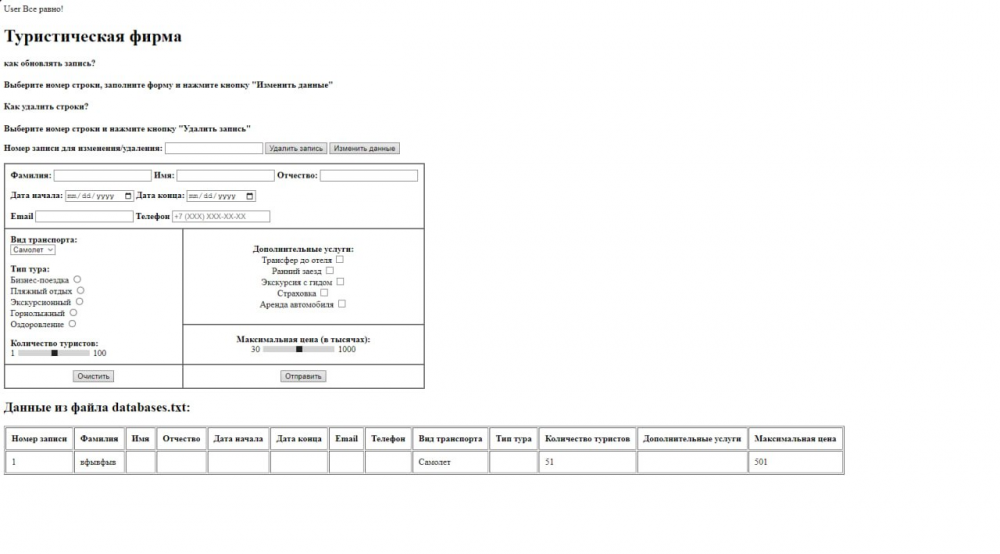Enable Аренда автомобиля checkbox

[x=342, y=304]
